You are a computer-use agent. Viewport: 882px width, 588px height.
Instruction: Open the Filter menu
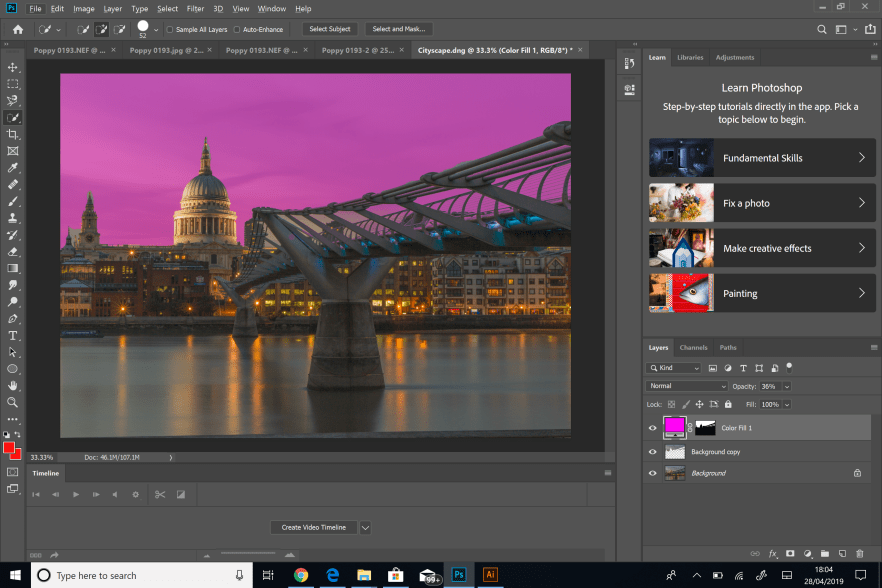(195, 9)
